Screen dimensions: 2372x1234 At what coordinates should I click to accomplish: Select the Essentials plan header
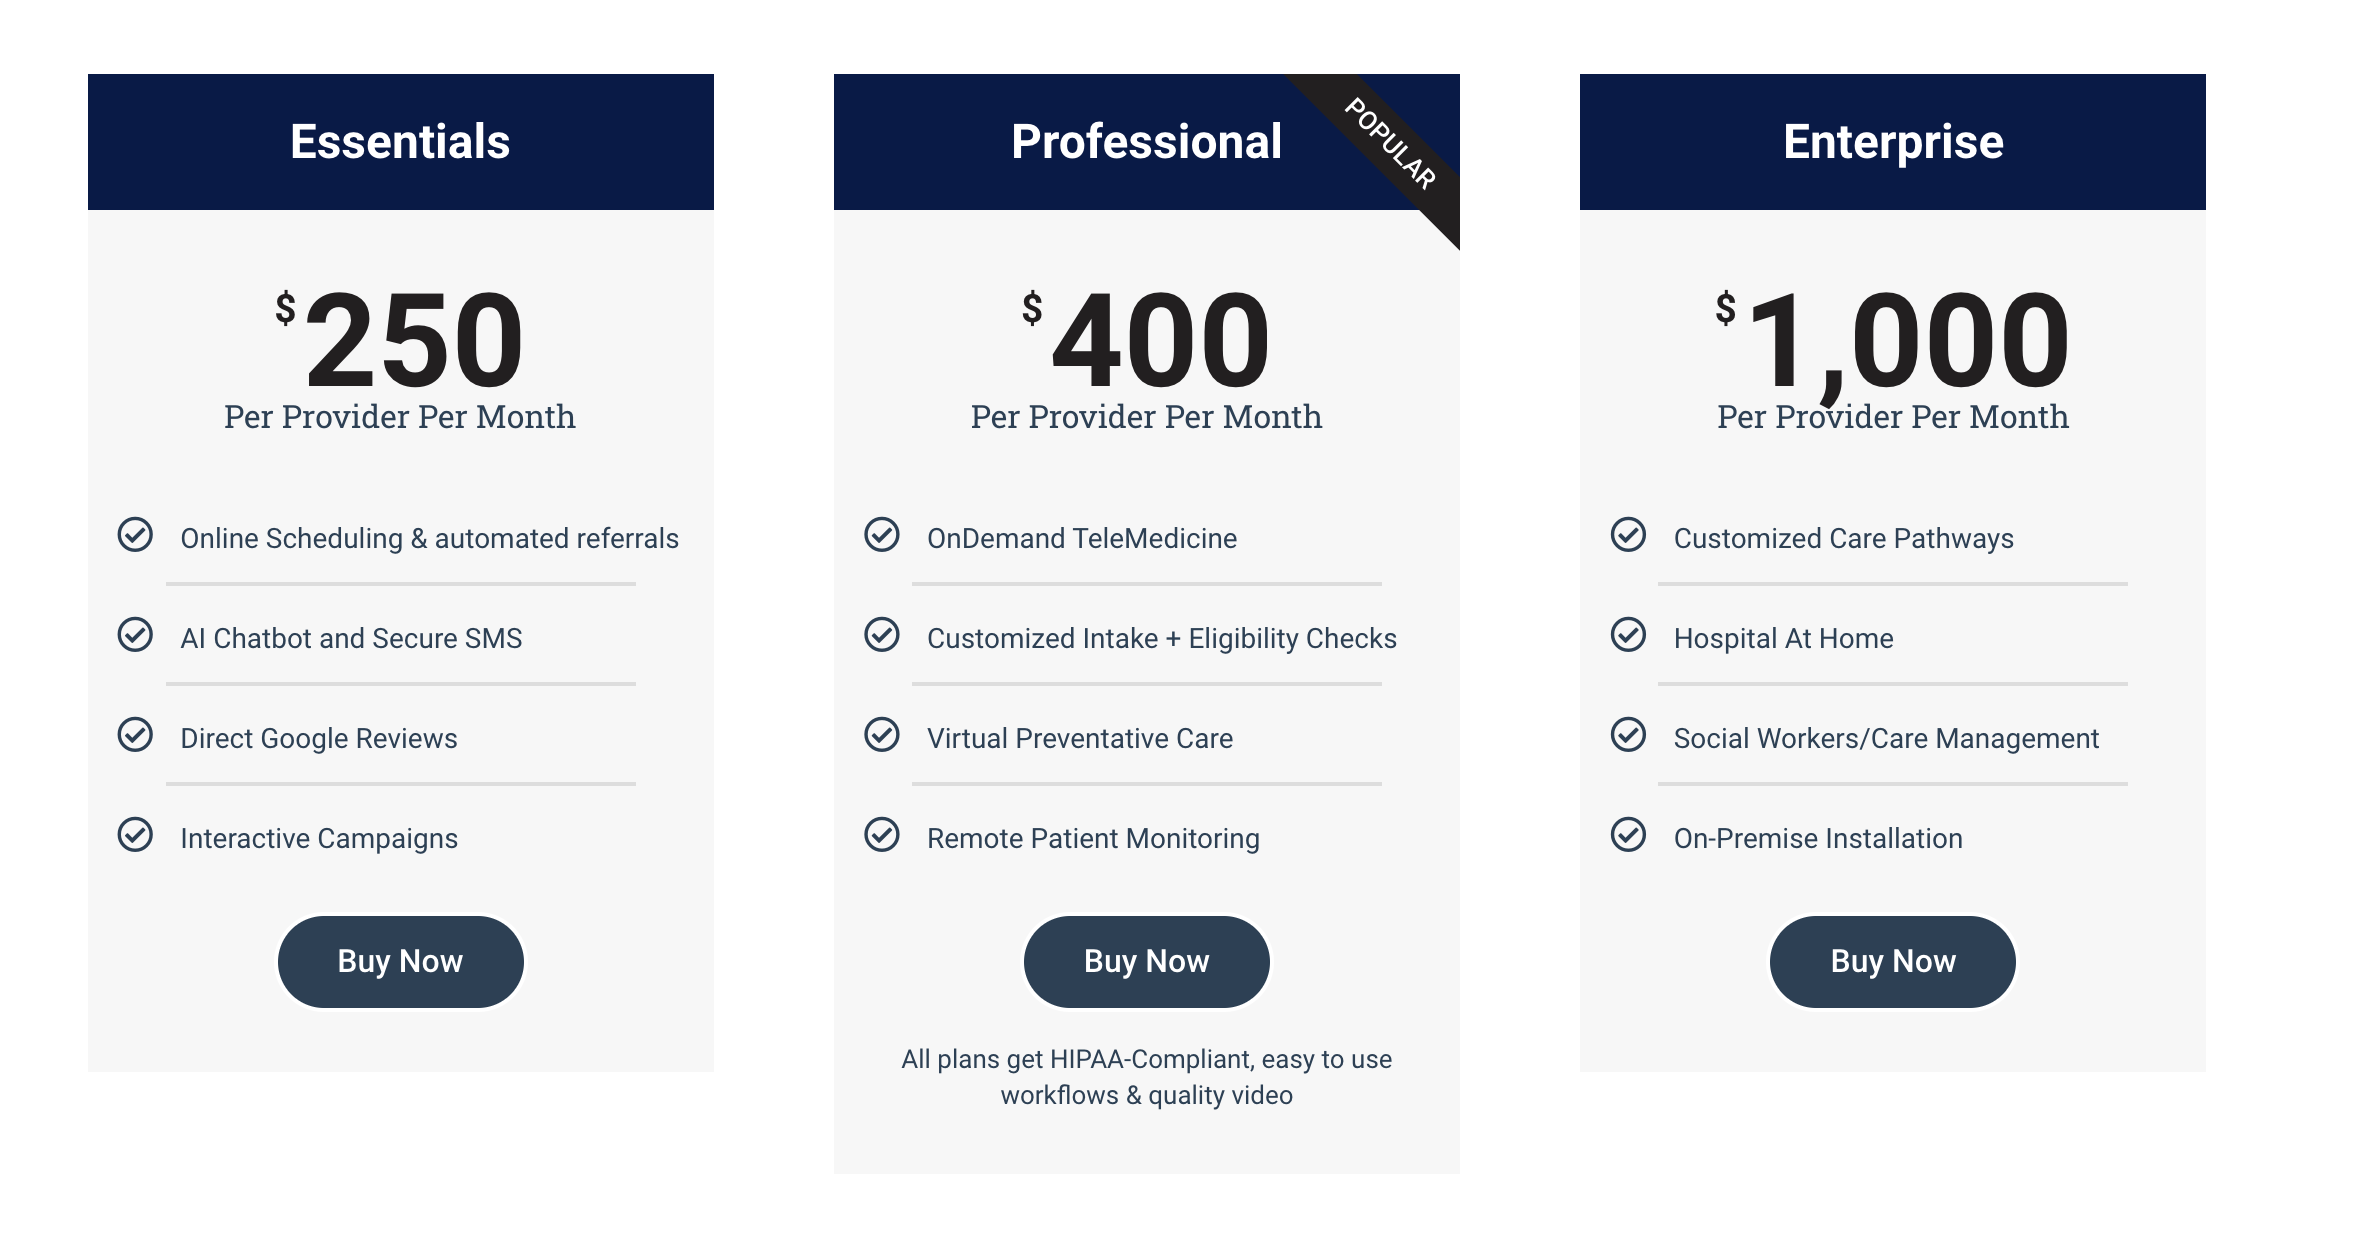tap(400, 142)
